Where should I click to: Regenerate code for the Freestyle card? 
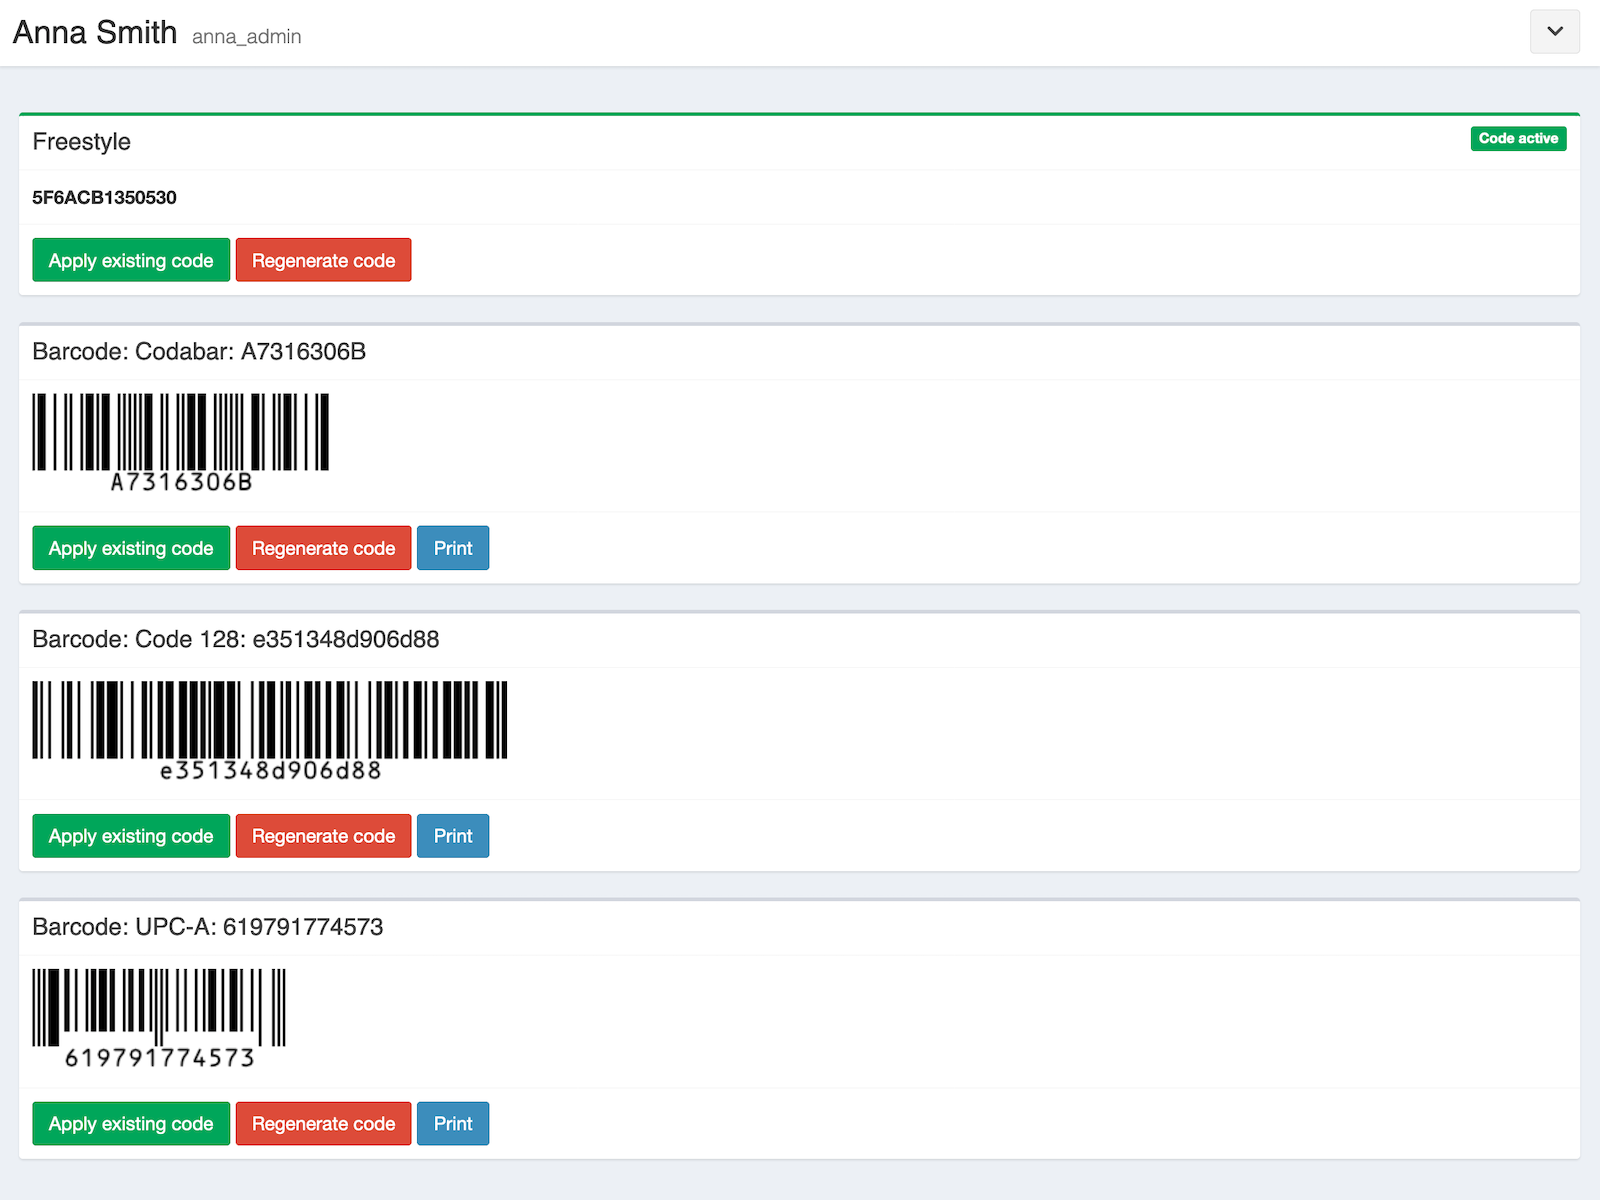(323, 260)
